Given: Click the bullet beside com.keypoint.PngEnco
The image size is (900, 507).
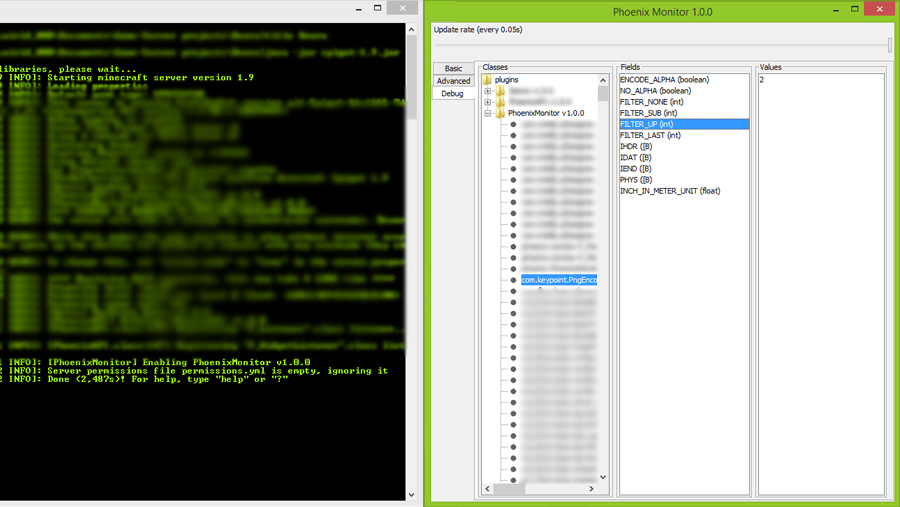Looking at the screenshot, I should pyautogui.click(x=513, y=280).
